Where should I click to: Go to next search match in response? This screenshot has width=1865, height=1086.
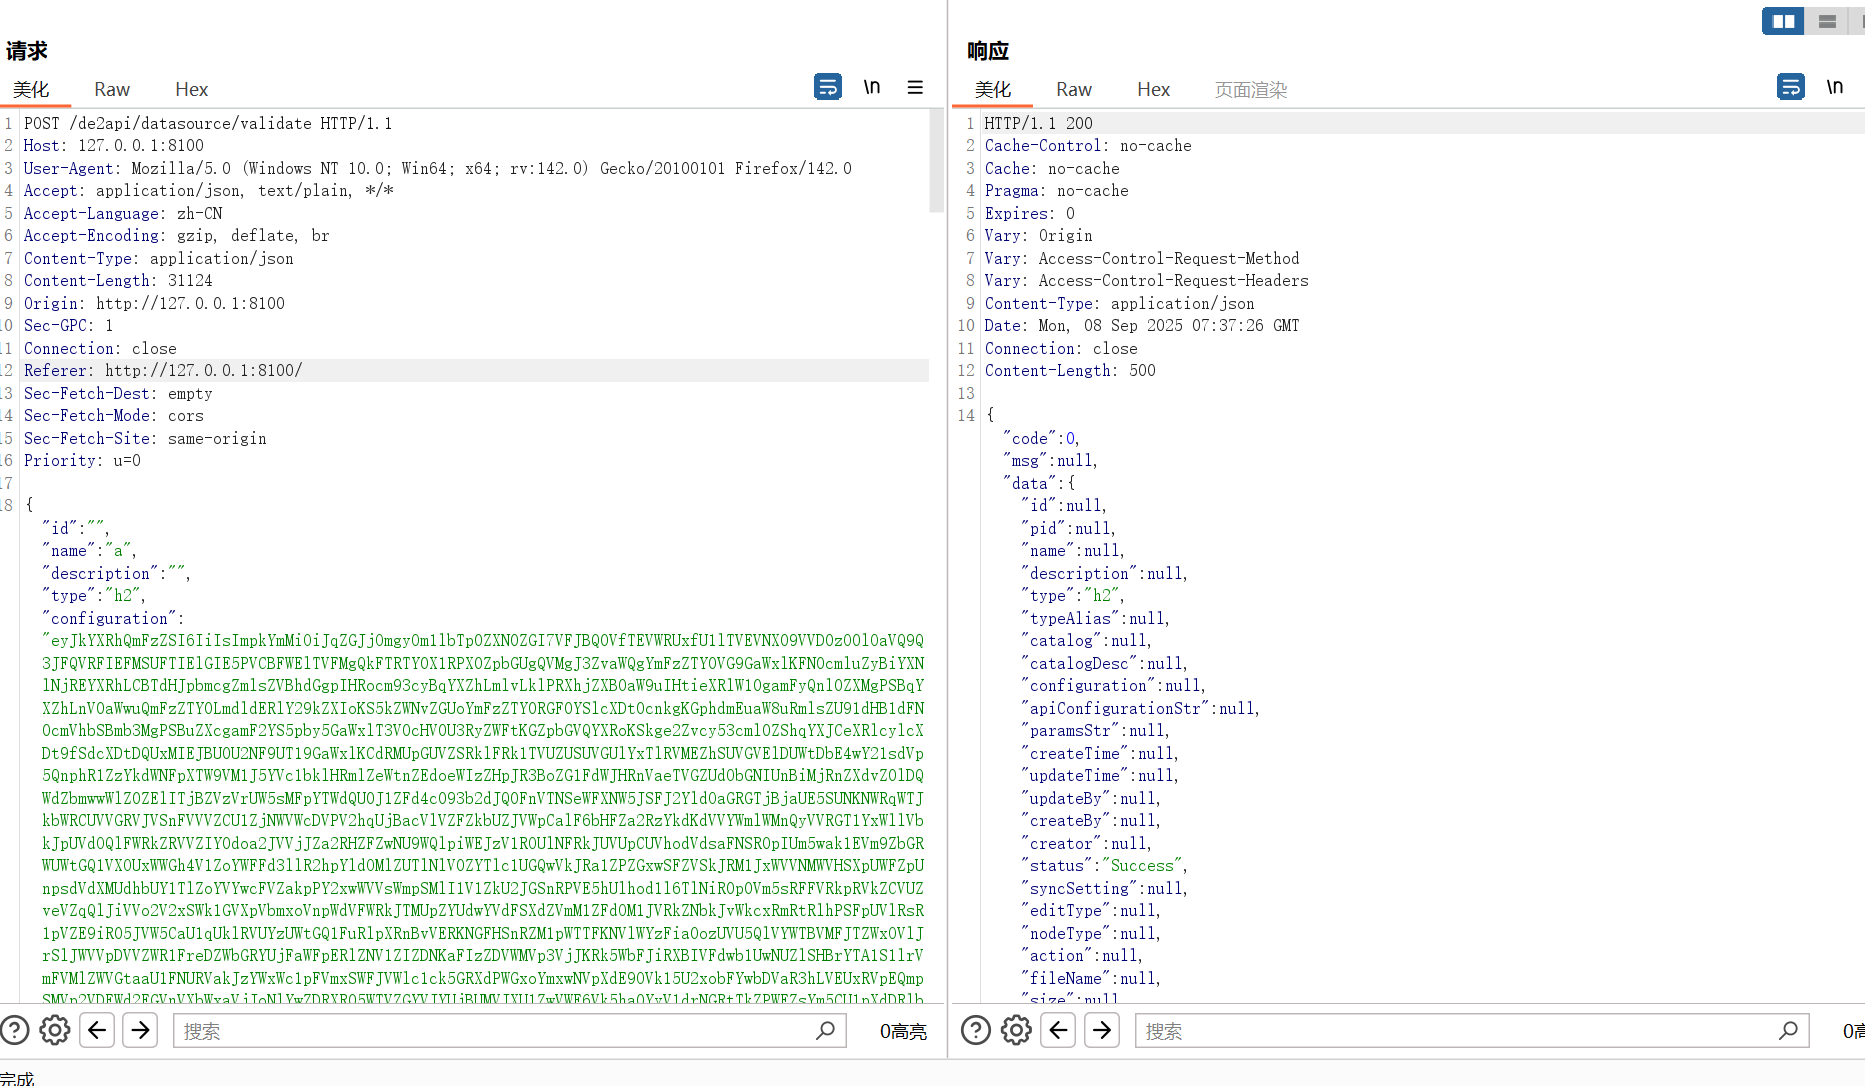pyautogui.click(x=1102, y=1030)
